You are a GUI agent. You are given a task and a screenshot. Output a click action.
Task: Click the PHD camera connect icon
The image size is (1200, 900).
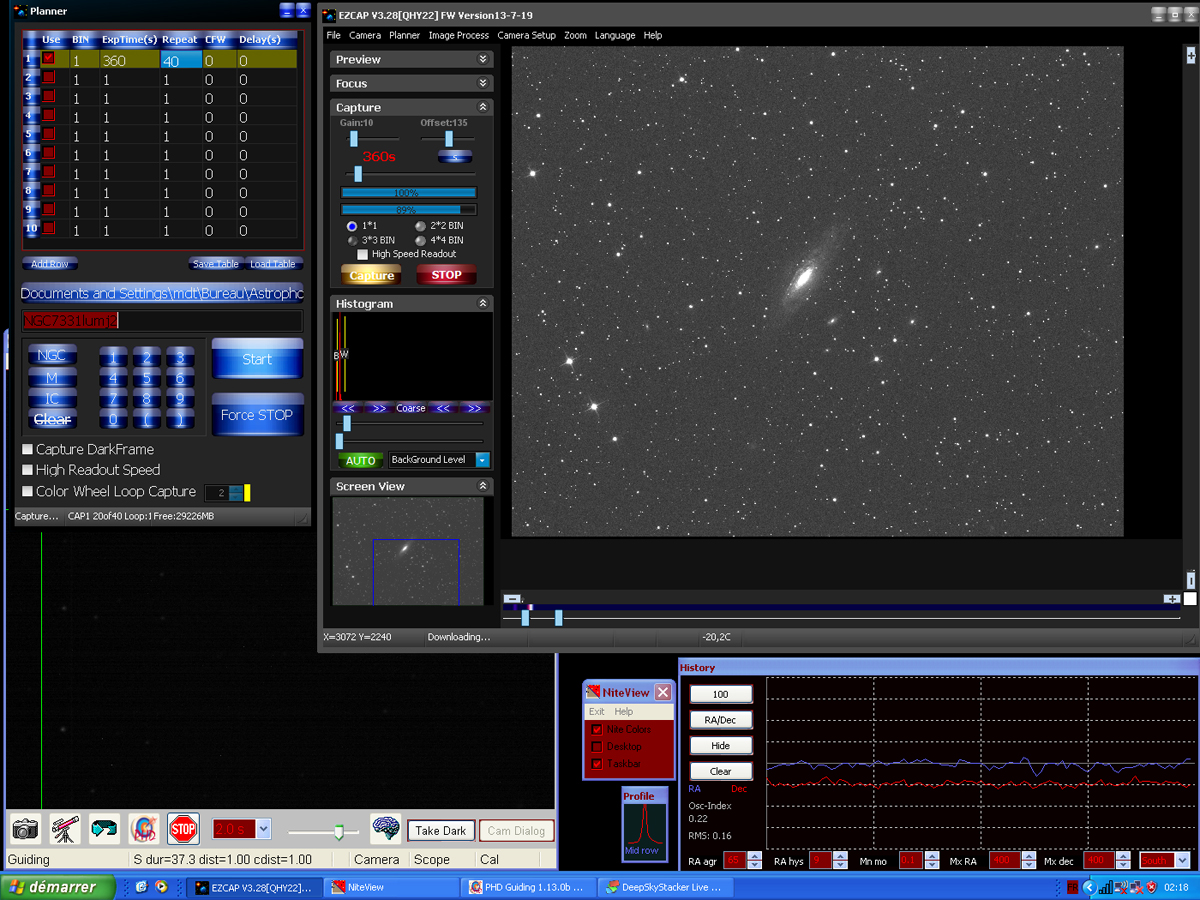click(25, 829)
